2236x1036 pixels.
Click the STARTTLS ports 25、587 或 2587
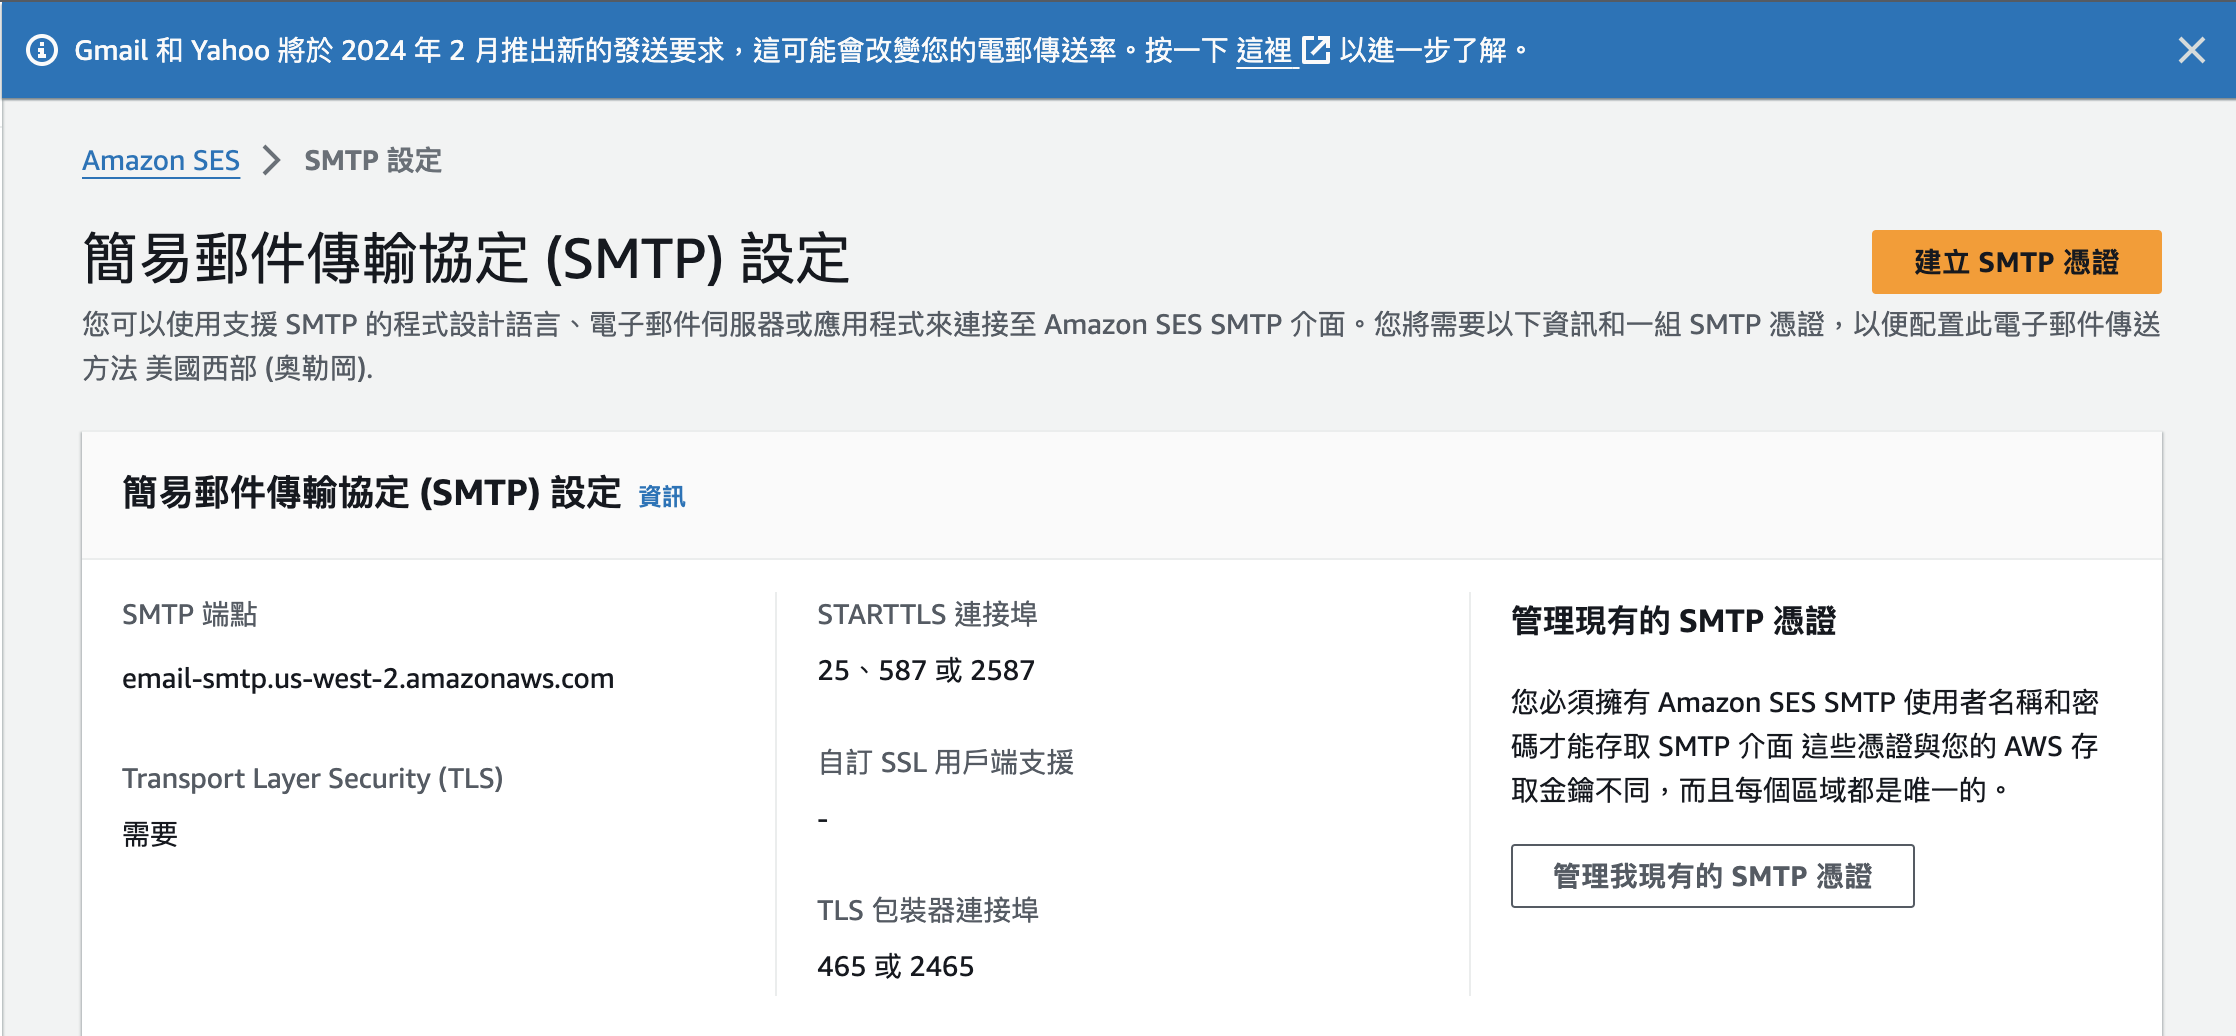pyautogui.click(x=926, y=670)
